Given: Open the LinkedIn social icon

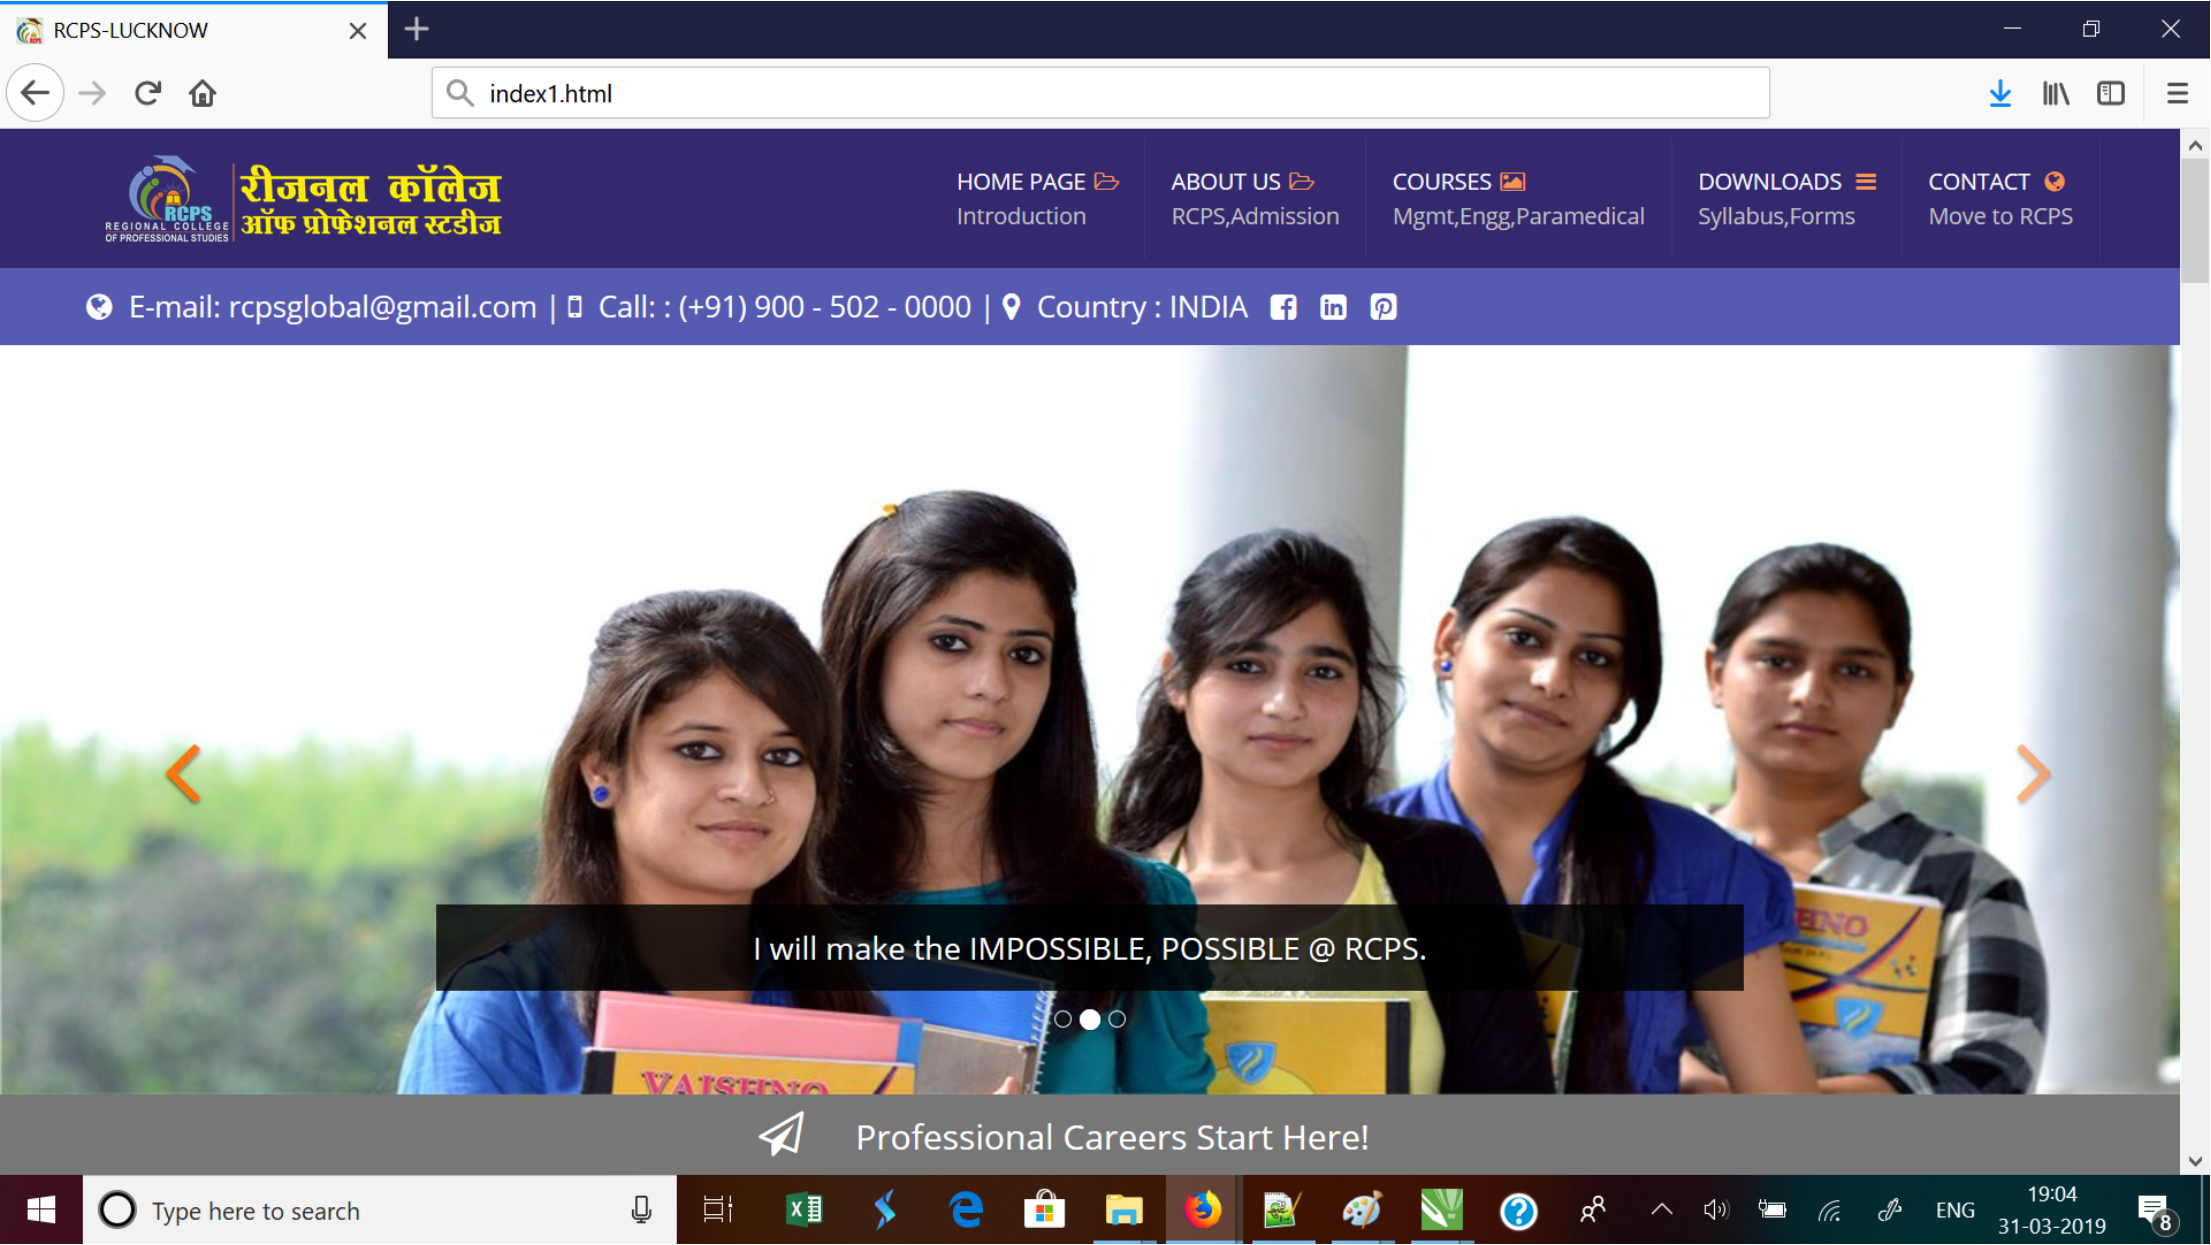Looking at the screenshot, I should 1333,307.
